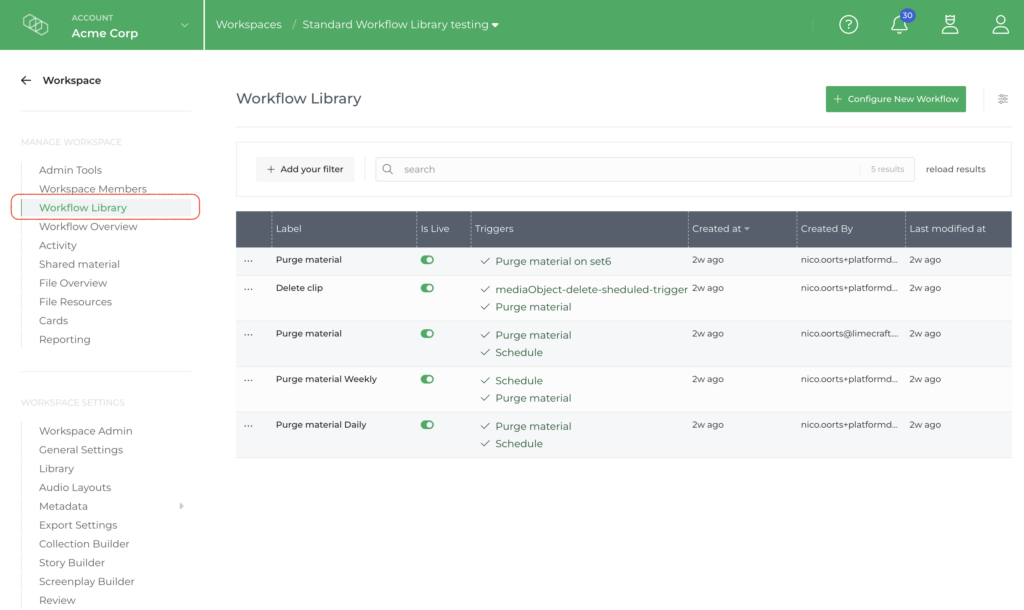Expand the Metadata submenu arrow
The height and width of the screenshot is (610, 1024).
(x=182, y=506)
